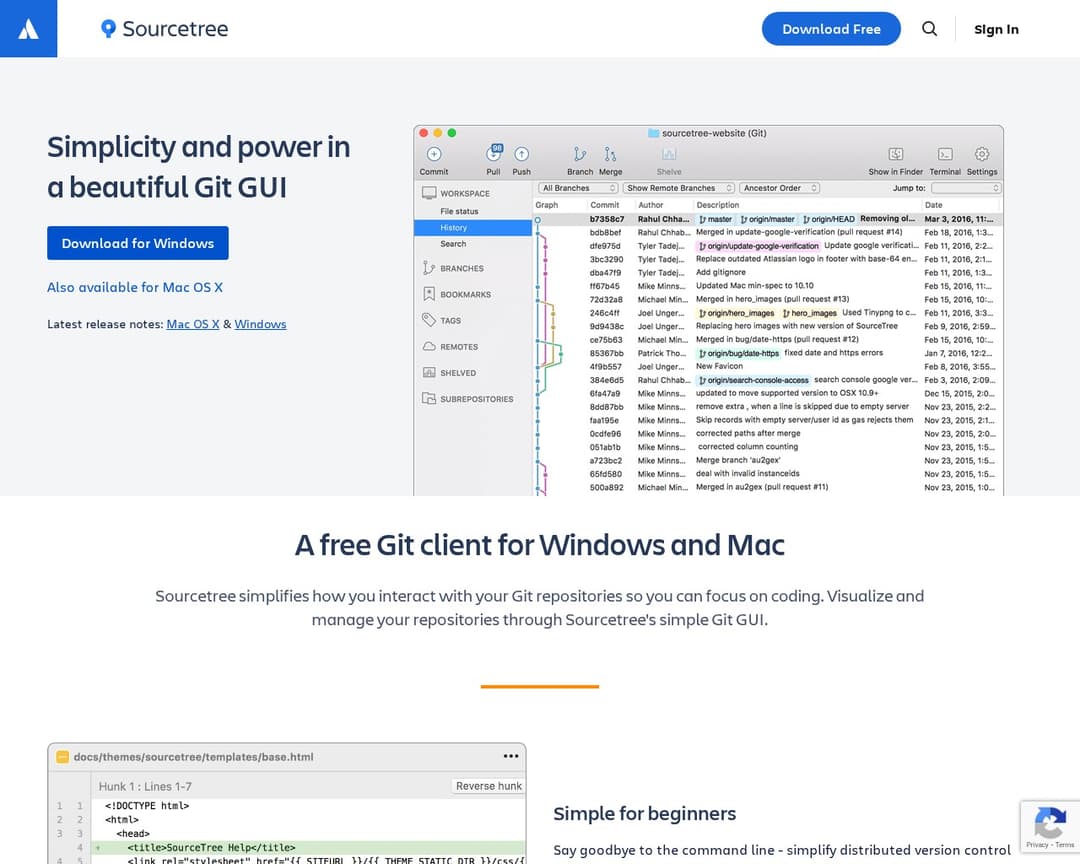Click the SourceTree Help title code line
This screenshot has height=864, width=1080.
[x=308, y=847]
